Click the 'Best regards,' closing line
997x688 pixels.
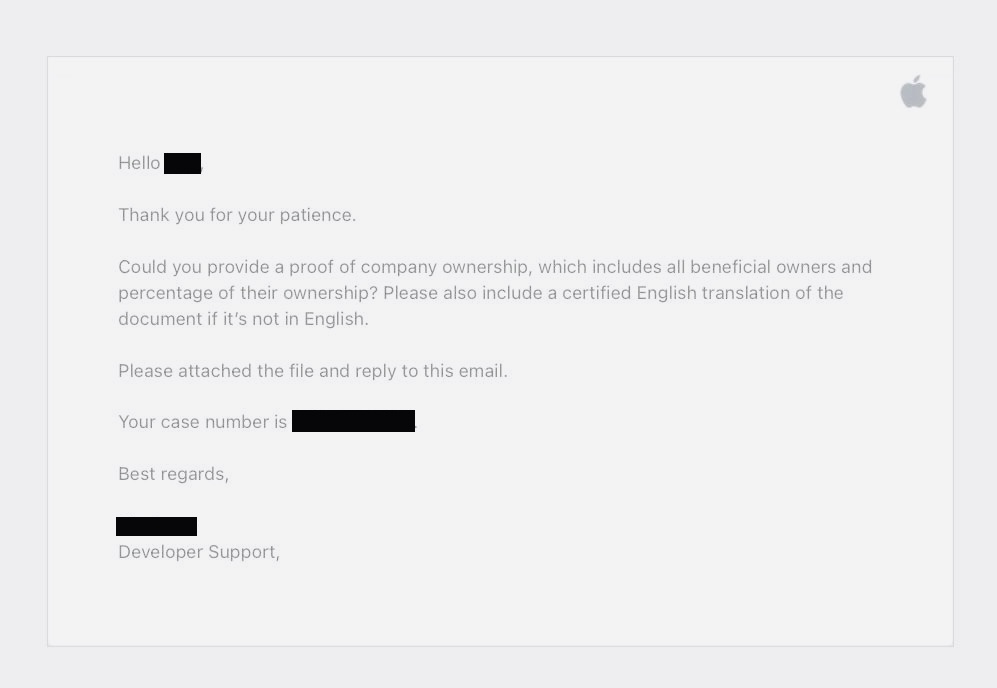[x=173, y=474]
